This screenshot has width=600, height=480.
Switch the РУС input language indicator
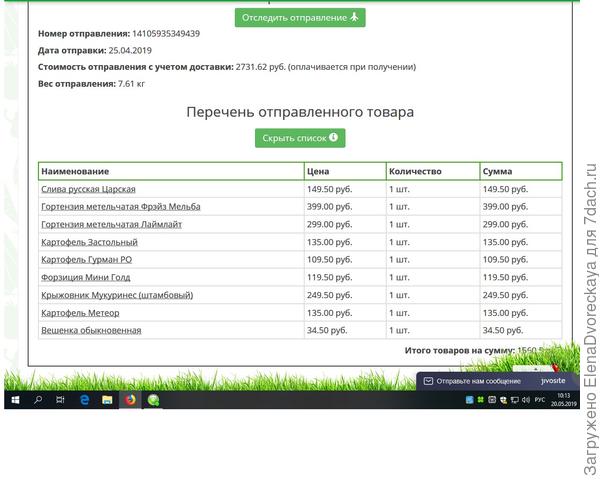coord(539,400)
